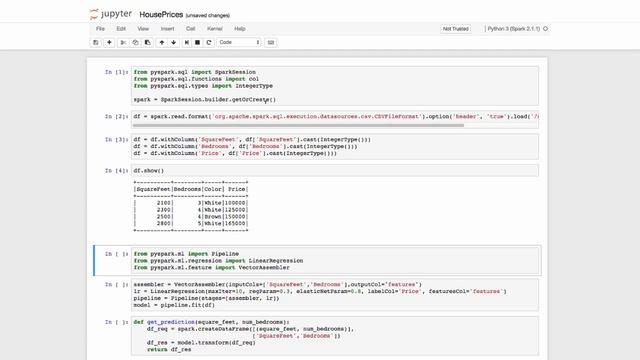Click the Not Trusted button

[456, 29]
